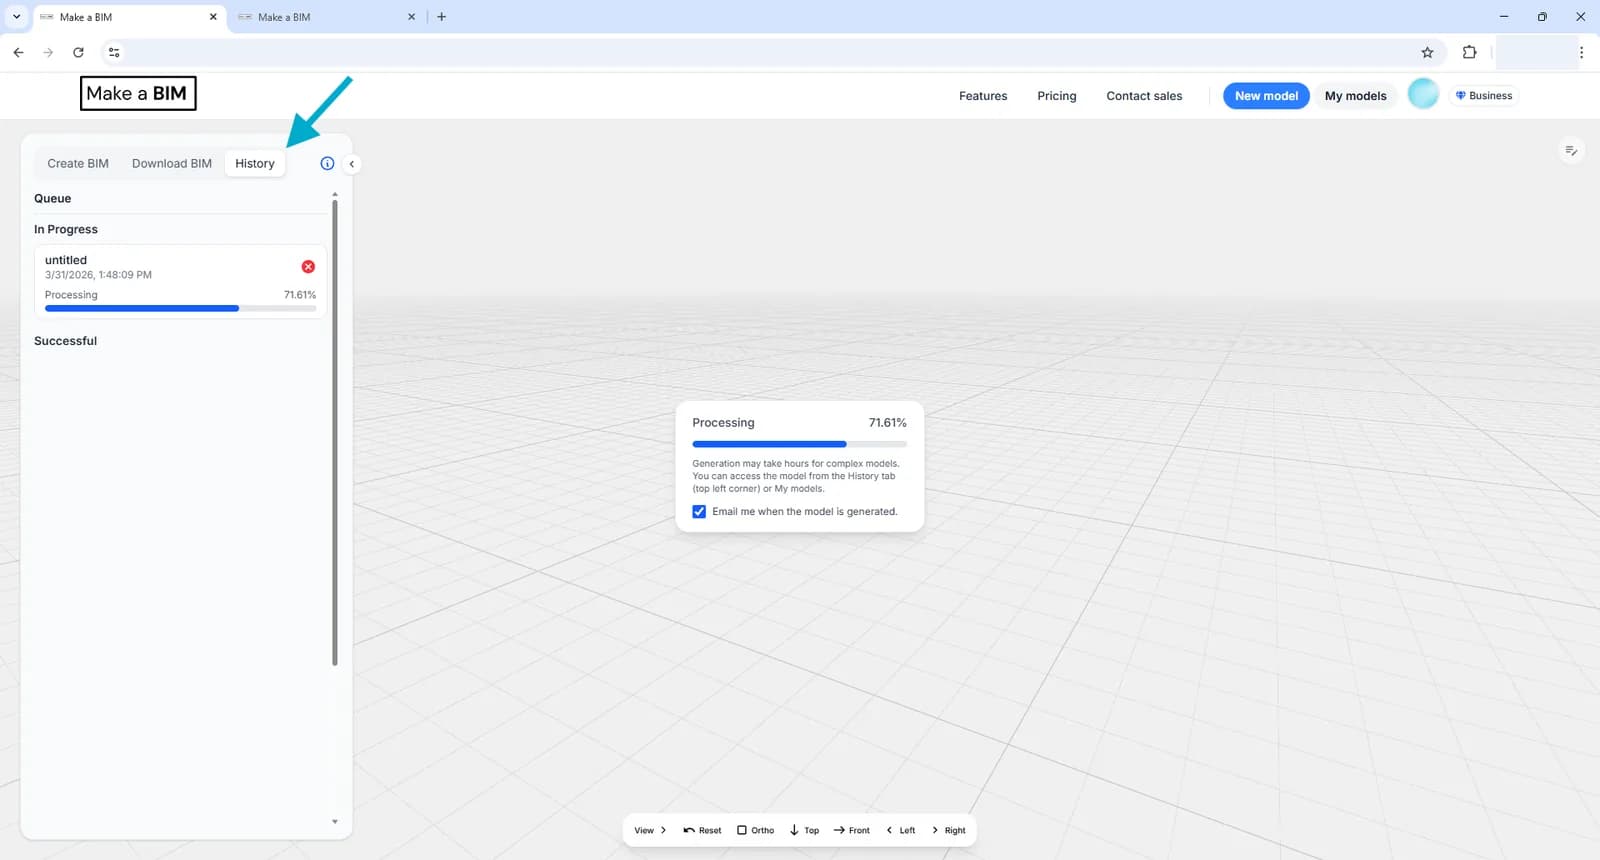This screenshot has width=1600, height=860.
Task: Close the first Make a BIM tab
Action: click(x=213, y=17)
